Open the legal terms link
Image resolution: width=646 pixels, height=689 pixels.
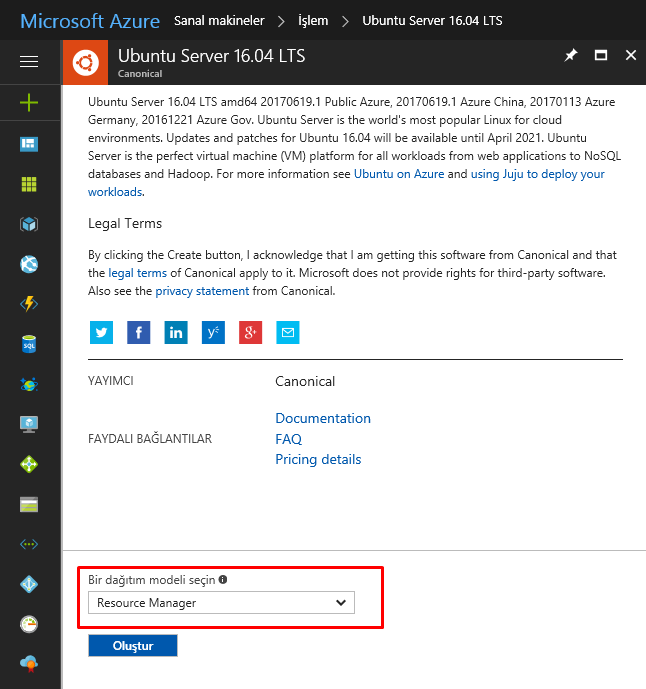click(138, 273)
